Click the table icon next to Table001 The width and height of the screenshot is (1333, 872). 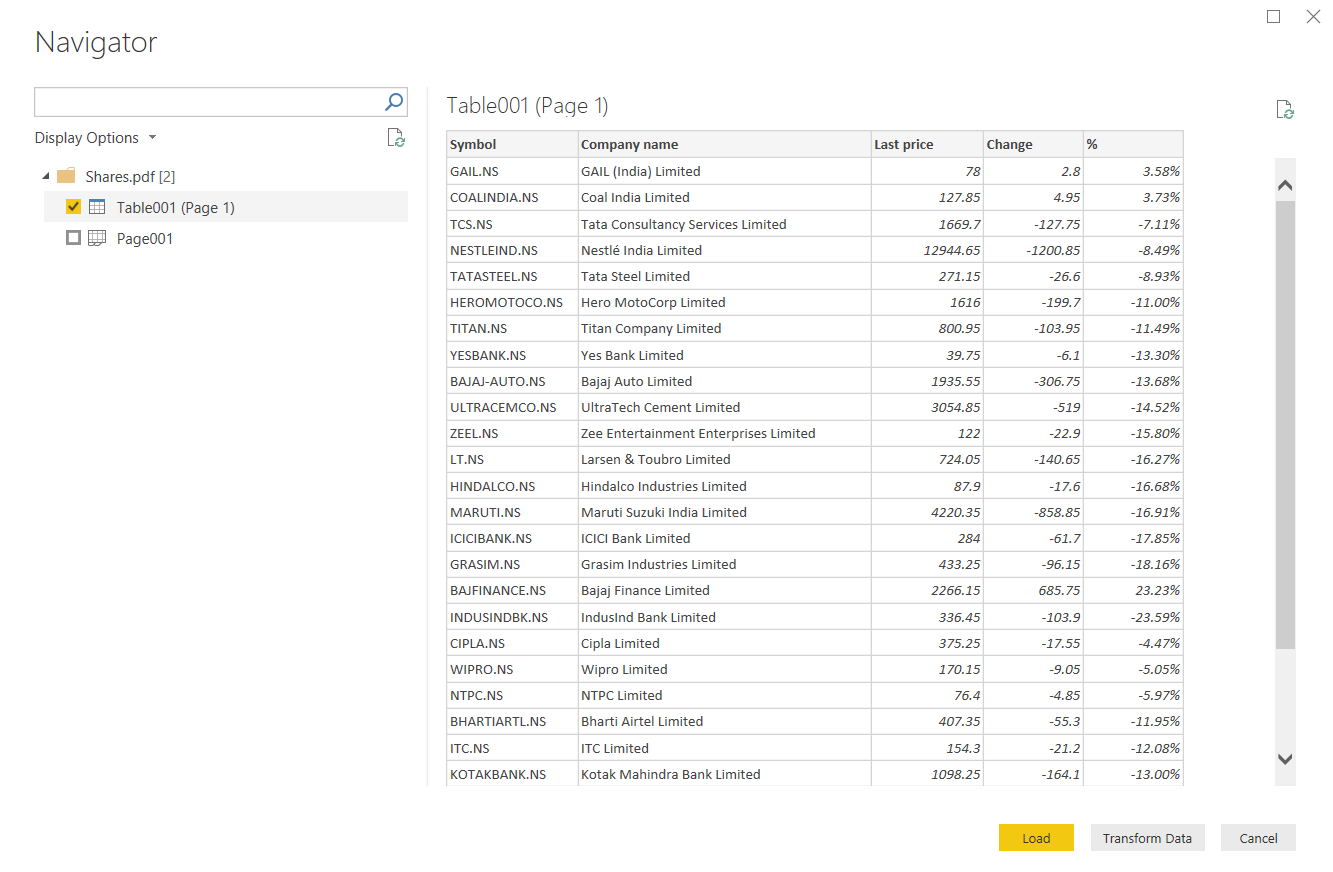97,207
